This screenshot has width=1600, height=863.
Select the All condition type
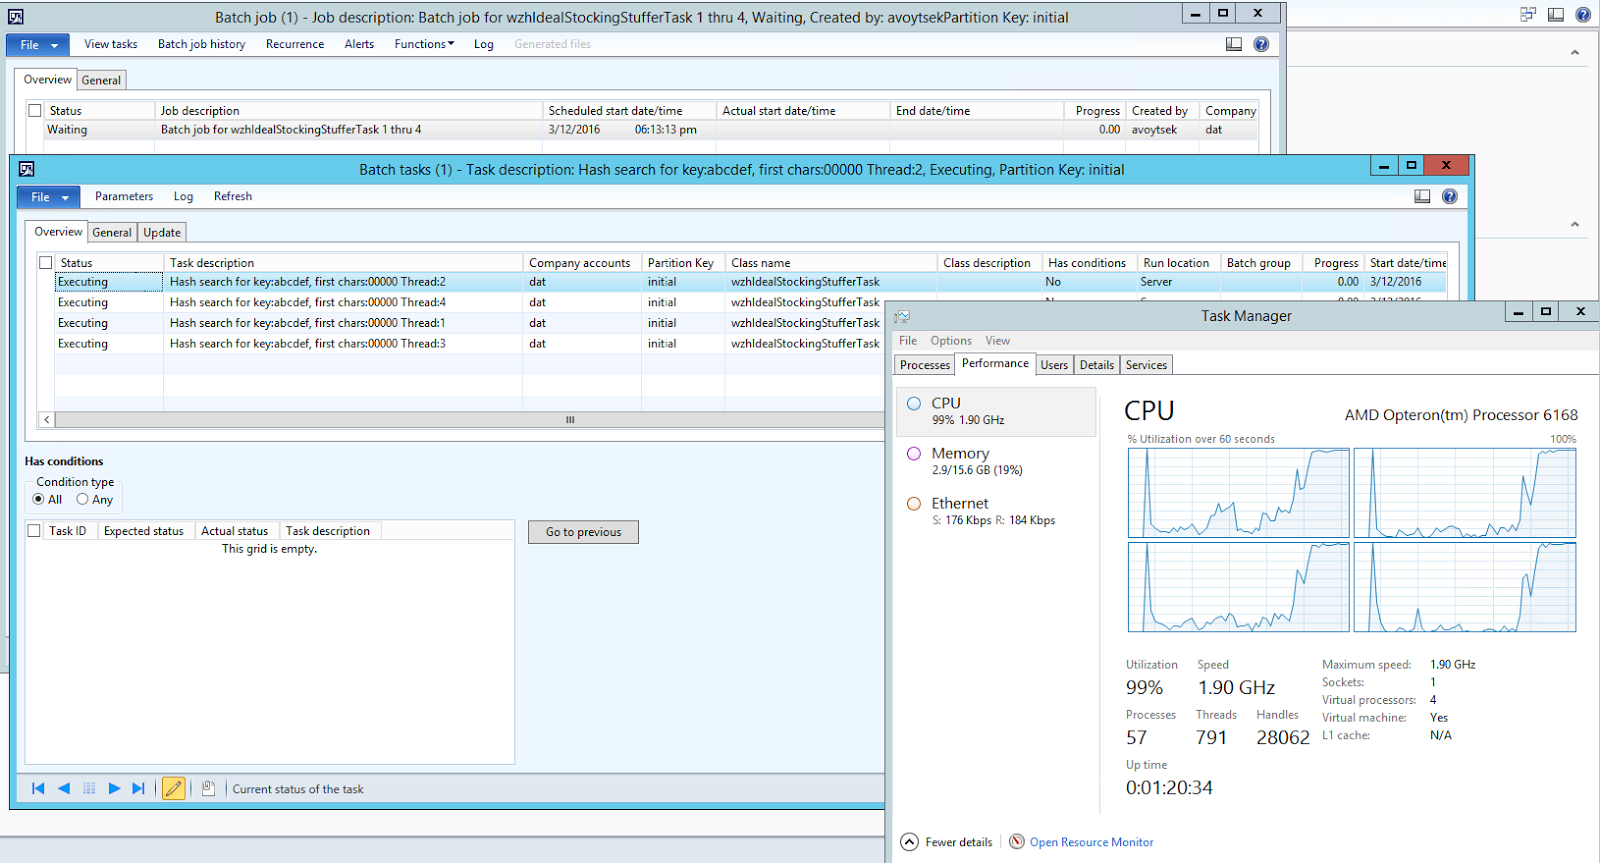(39, 499)
